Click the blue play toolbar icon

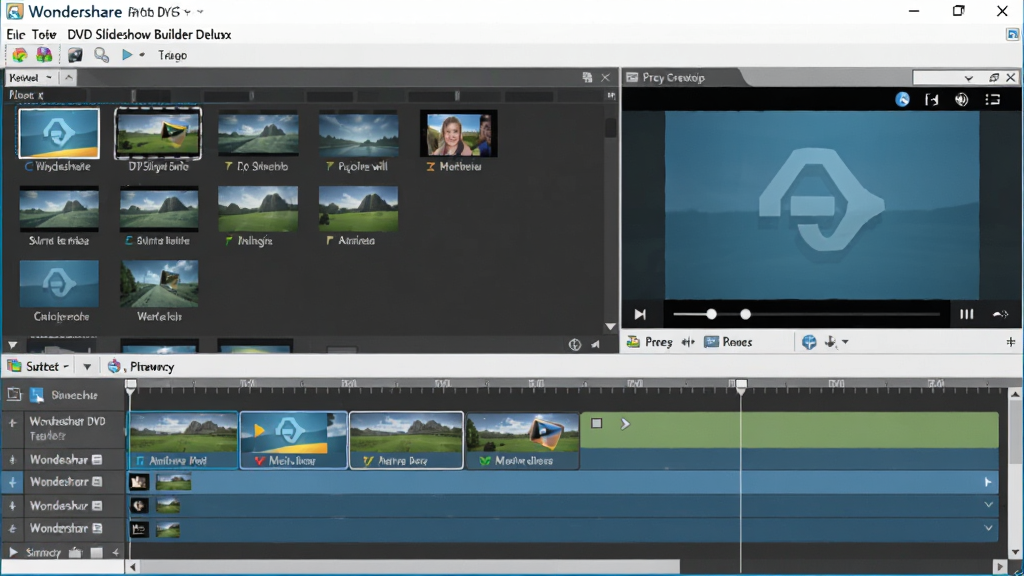click(127, 56)
